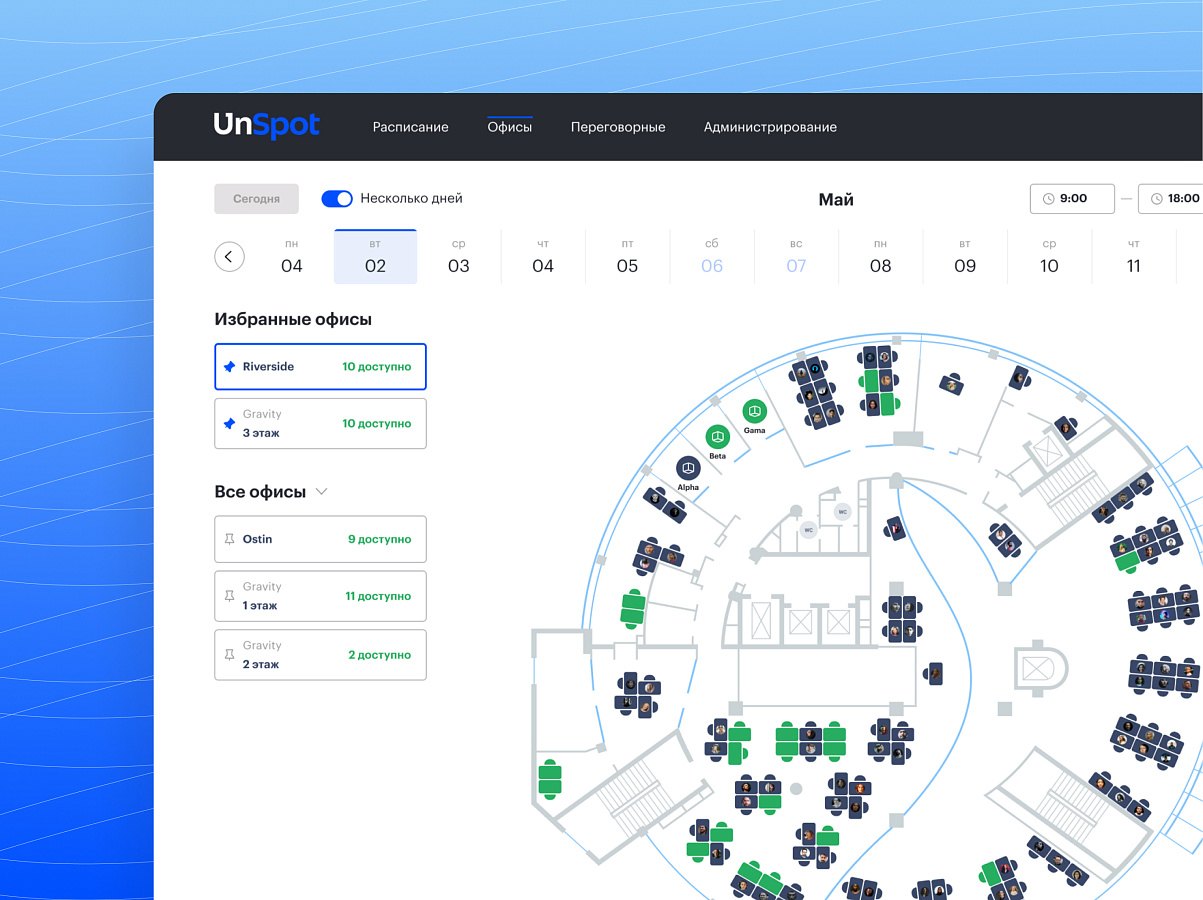Click the UnSpot logo
The image size is (1203, 900).
pos(266,125)
